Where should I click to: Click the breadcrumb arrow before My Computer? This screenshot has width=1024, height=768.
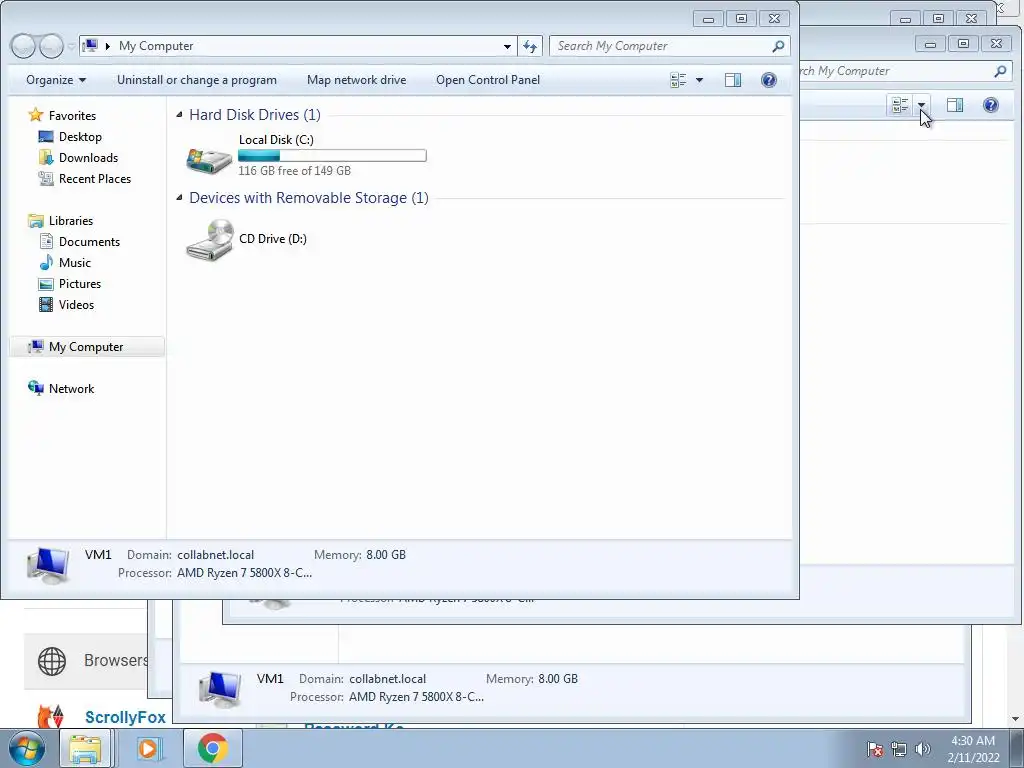pos(108,46)
